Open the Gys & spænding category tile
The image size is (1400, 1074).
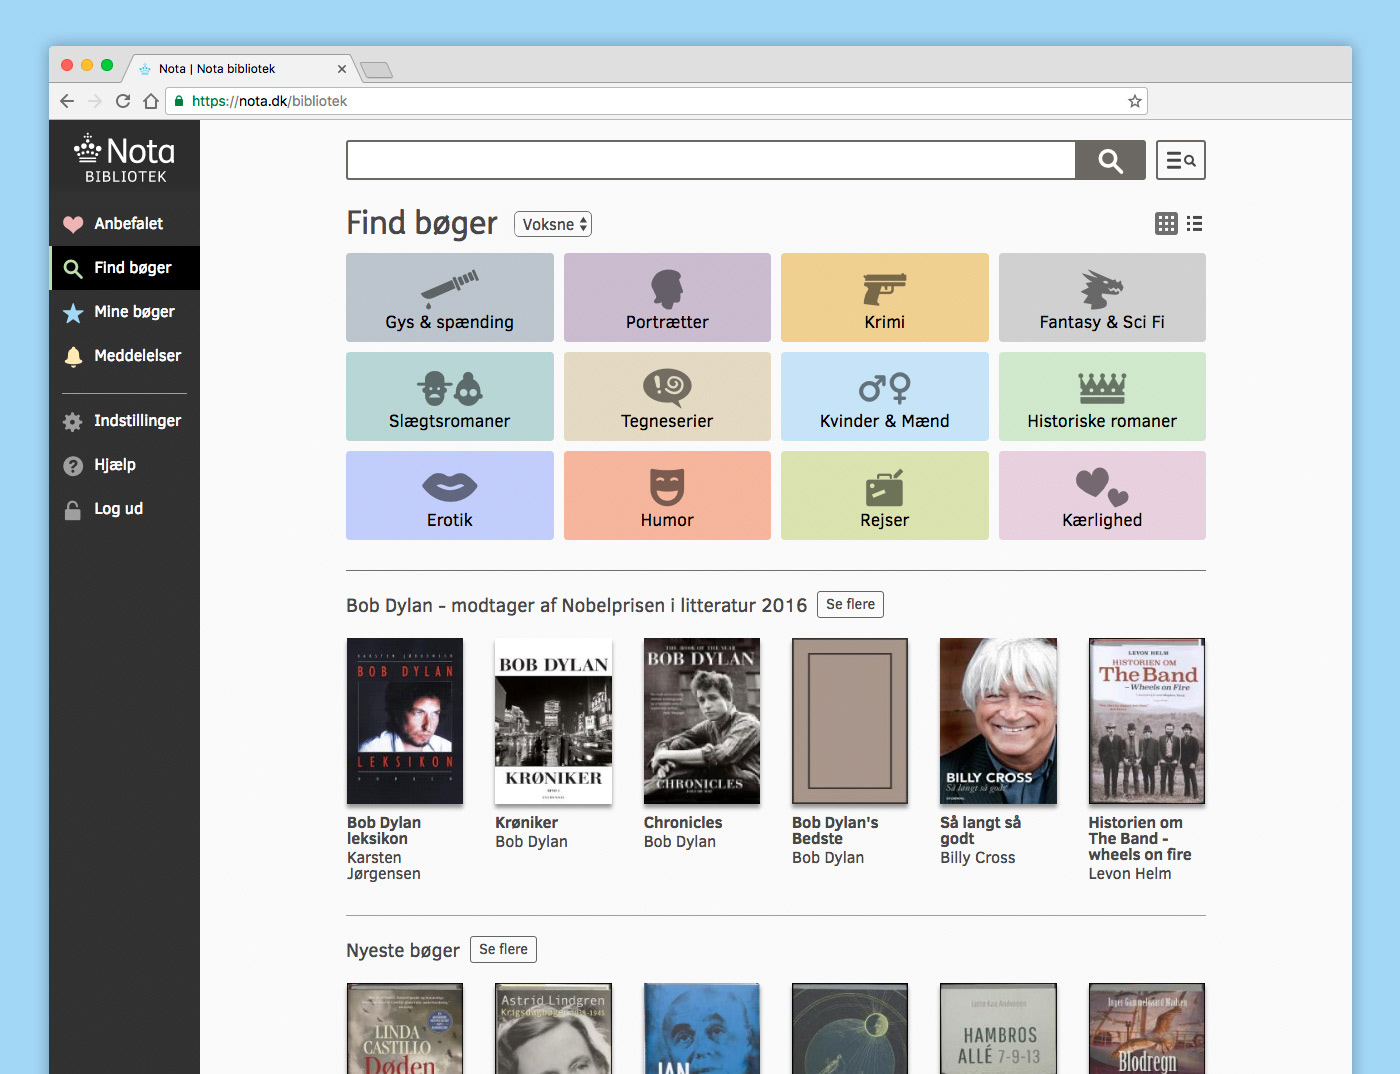[450, 297]
